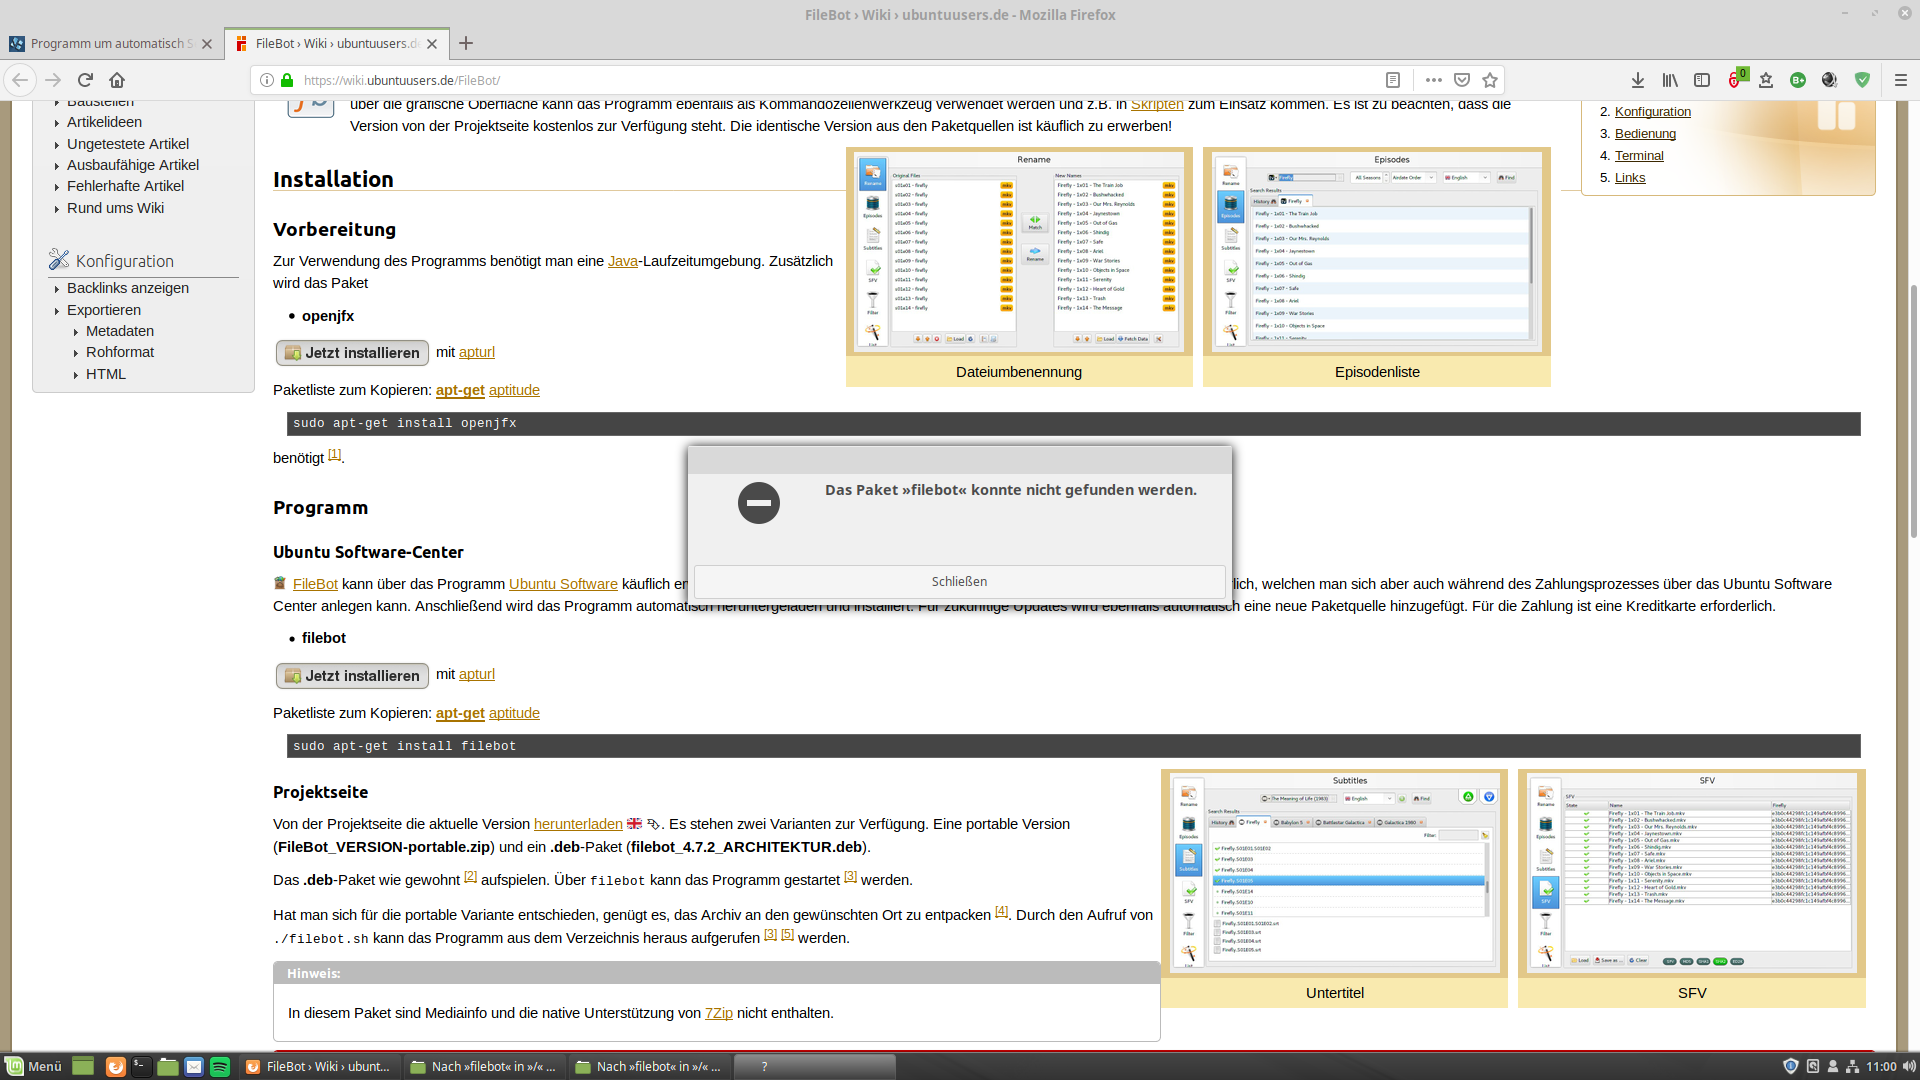Open the apturl link next to openjfx install
Image resolution: width=1920 pixels, height=1080 pixels.
477,352
